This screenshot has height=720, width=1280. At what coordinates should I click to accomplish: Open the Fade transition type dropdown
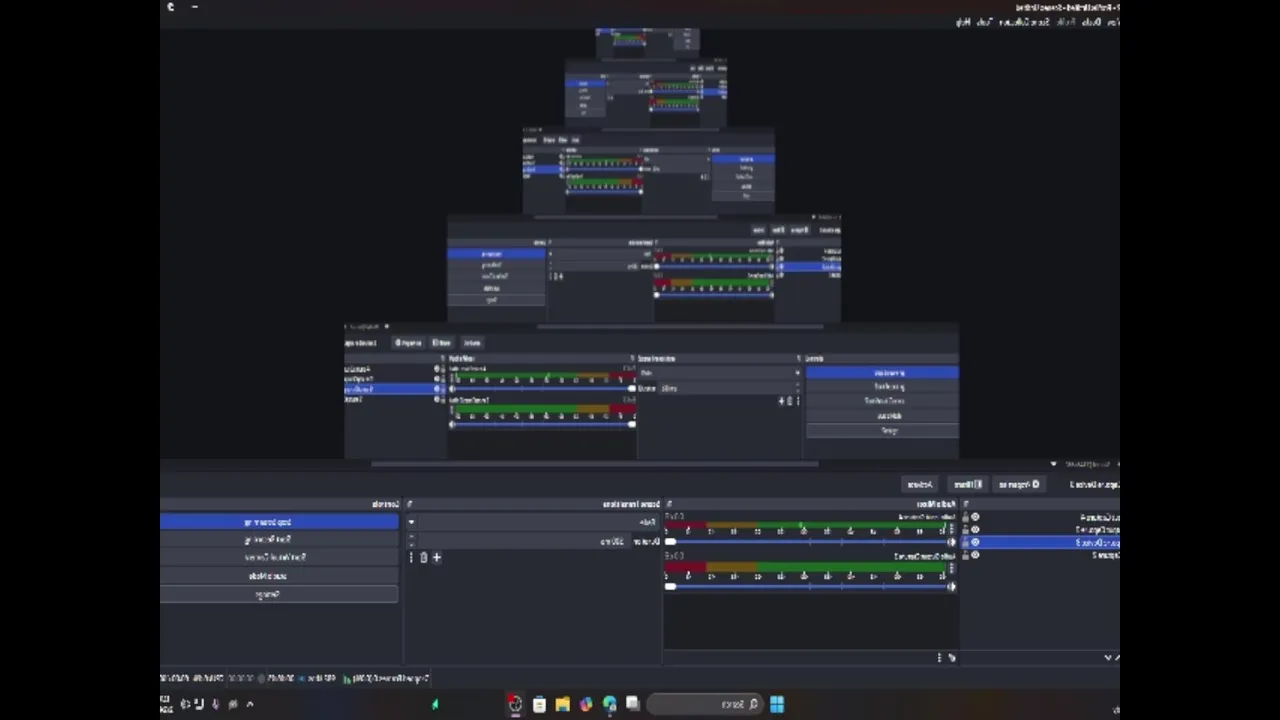pos(533,522)
